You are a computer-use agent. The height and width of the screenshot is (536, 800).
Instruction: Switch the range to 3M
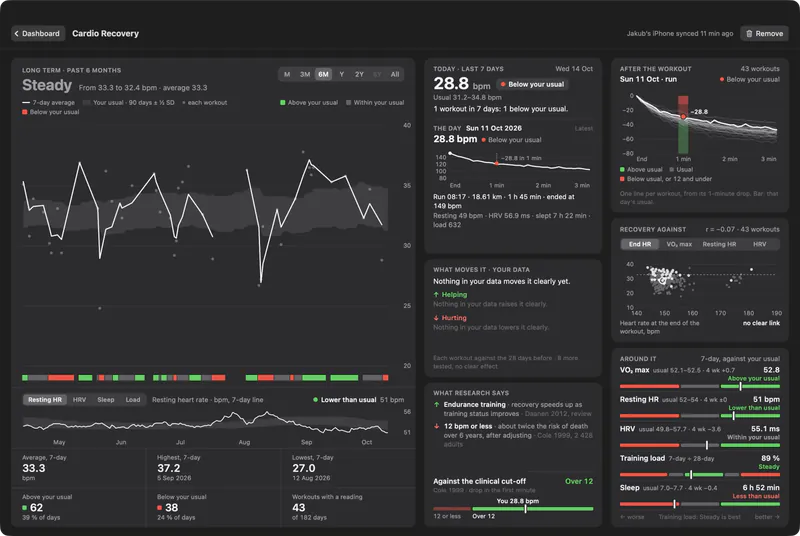(305, 74)
